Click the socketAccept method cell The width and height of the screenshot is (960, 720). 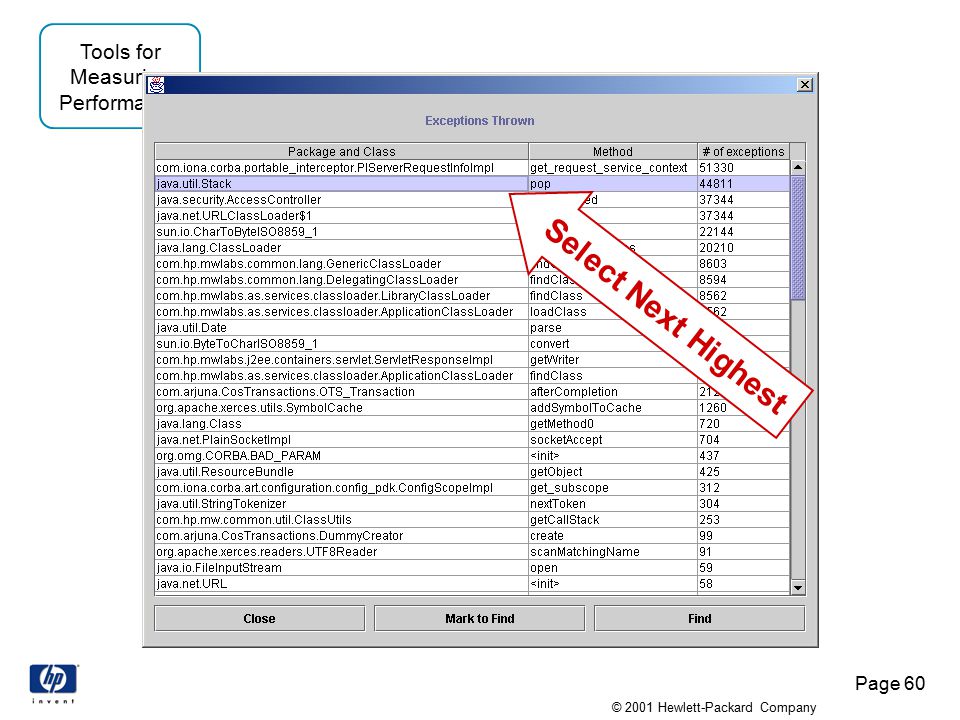[x=613, y=440]
